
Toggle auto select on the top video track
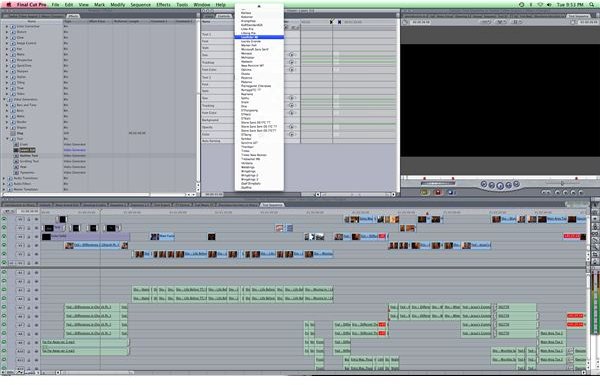click(x=36, y=219)
